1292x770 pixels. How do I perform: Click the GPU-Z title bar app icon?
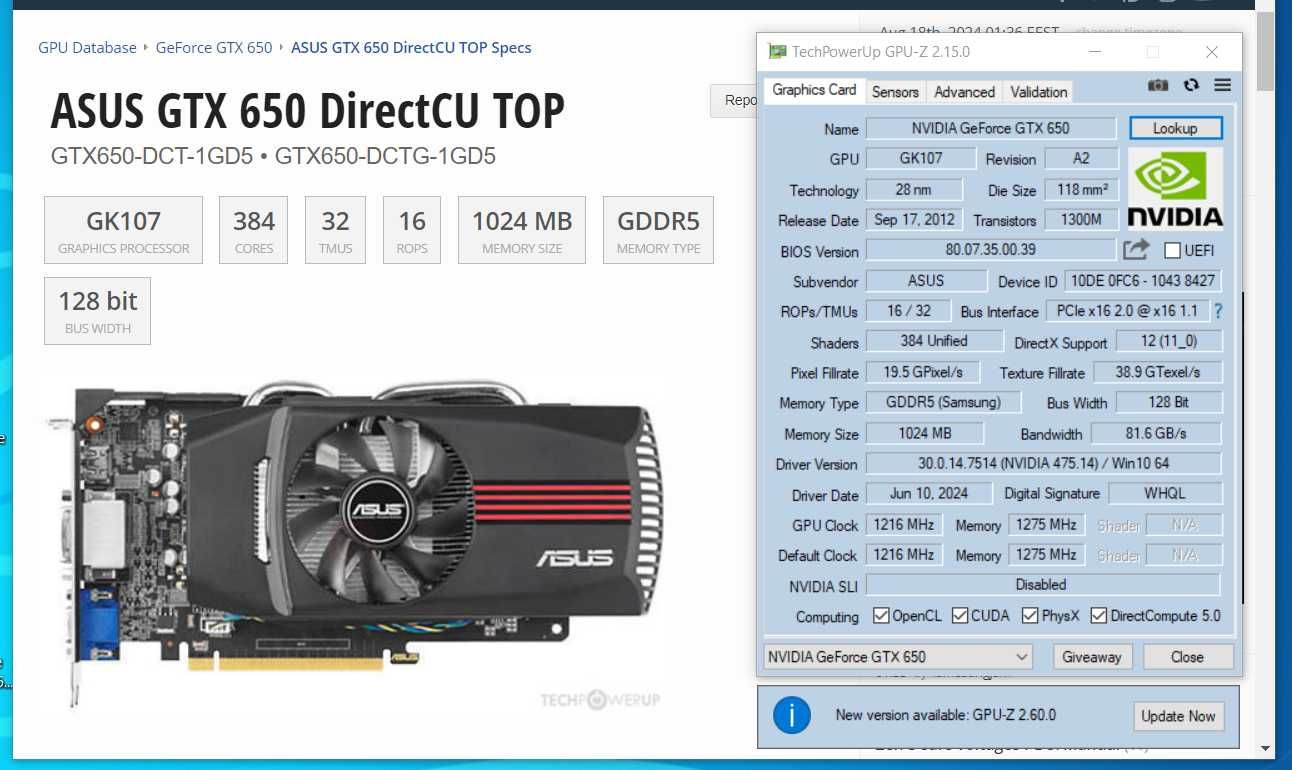(777, 52)
